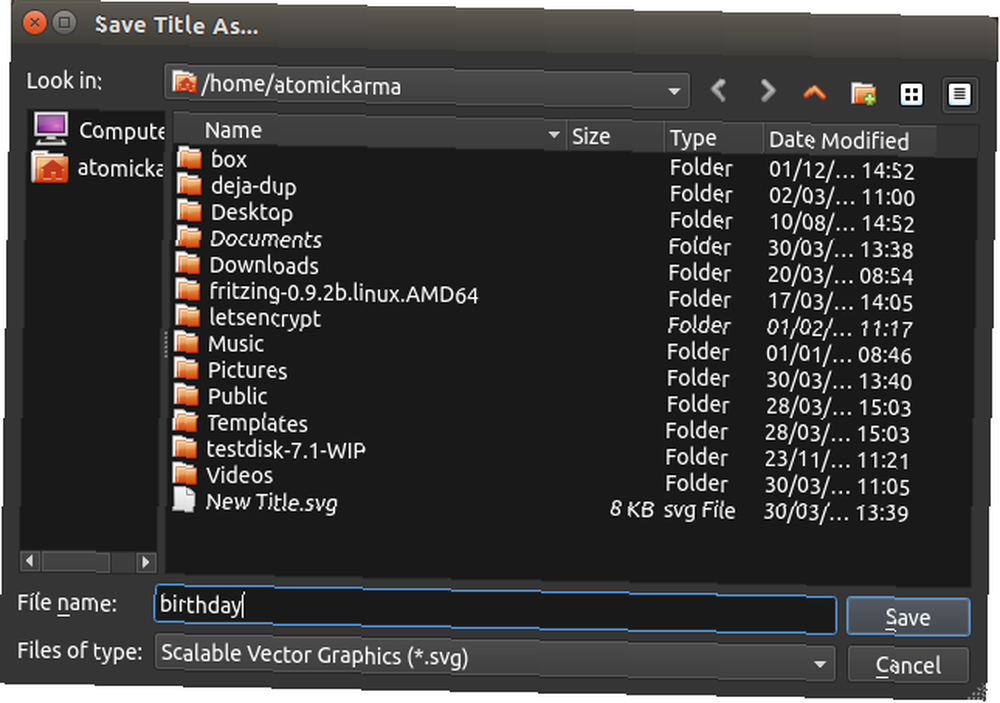Switch to detailed list view

[960, 94]
